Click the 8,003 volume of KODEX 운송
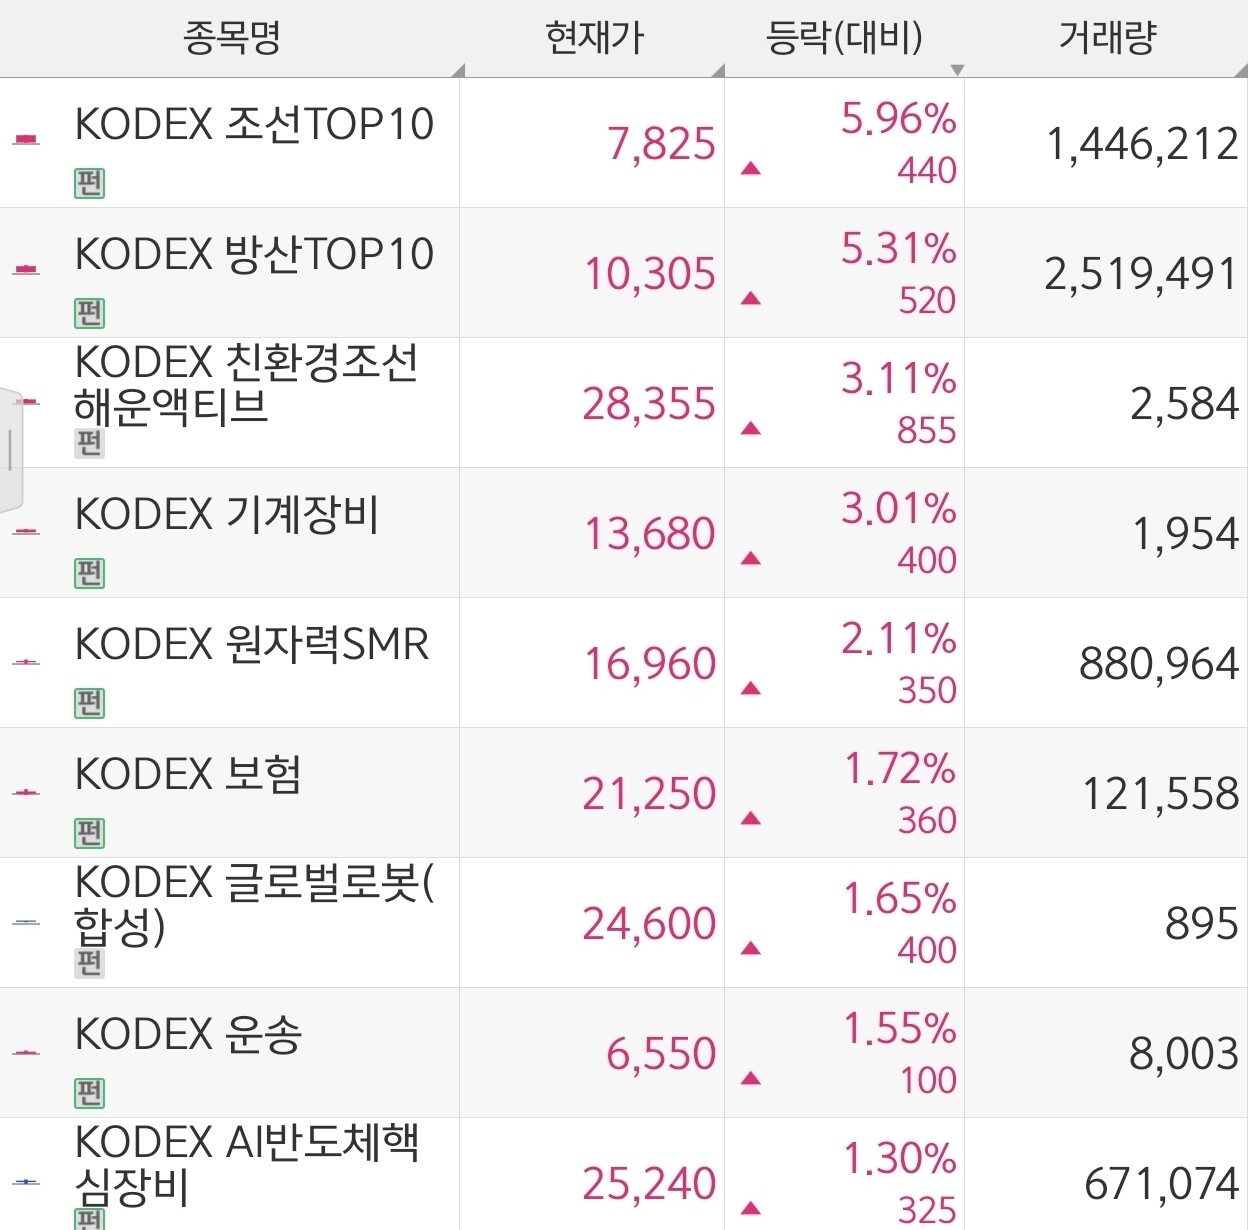1248x1230 pixels. pyautogui.click(x=1184, y=1054)
